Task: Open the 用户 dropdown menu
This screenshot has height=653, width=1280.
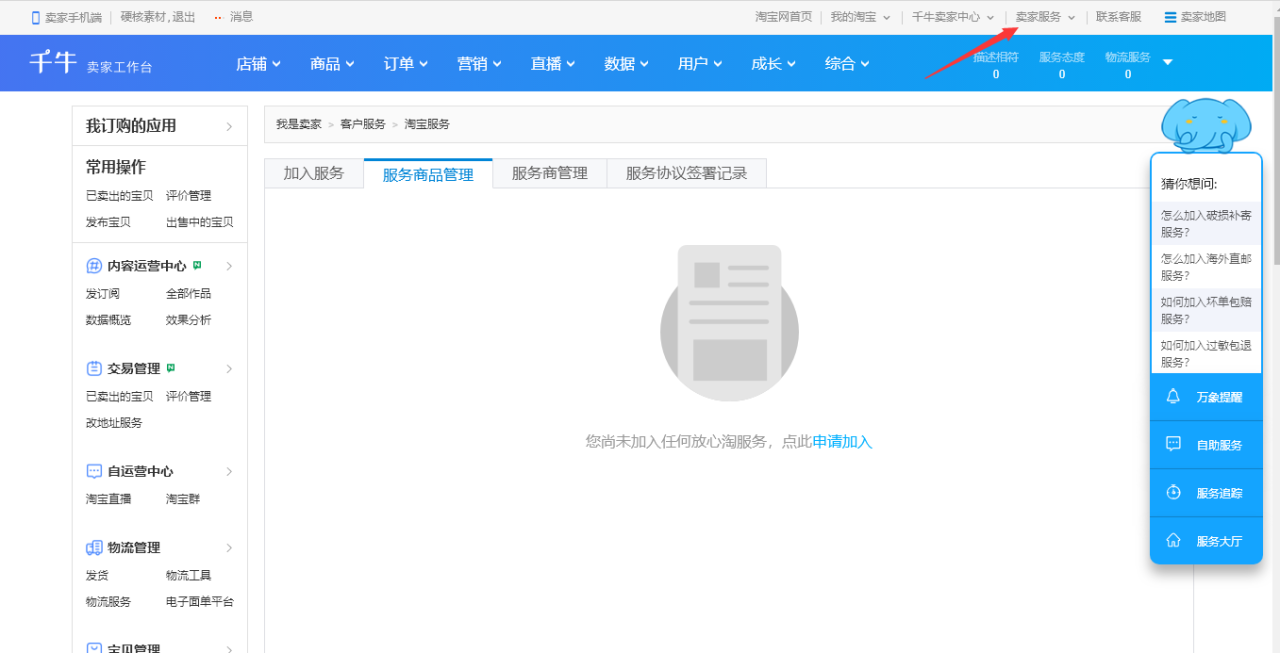Action: point(700,63)
